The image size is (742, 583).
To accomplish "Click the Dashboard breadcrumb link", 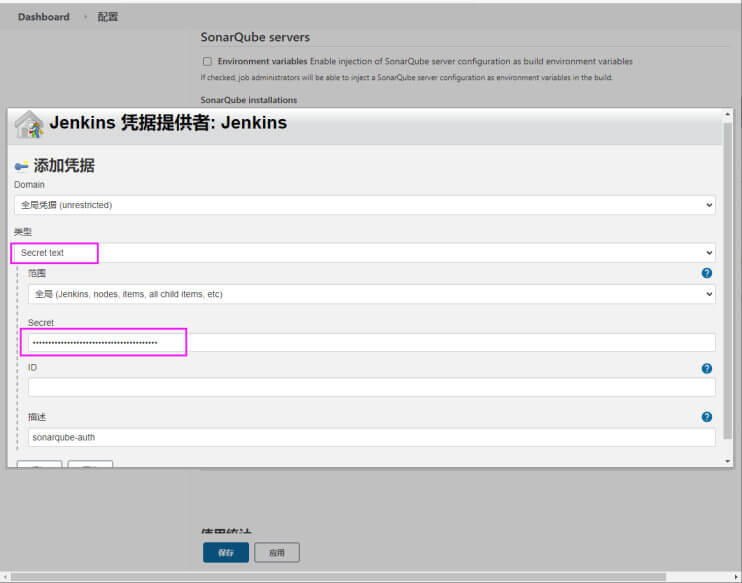I will (44, 17).
